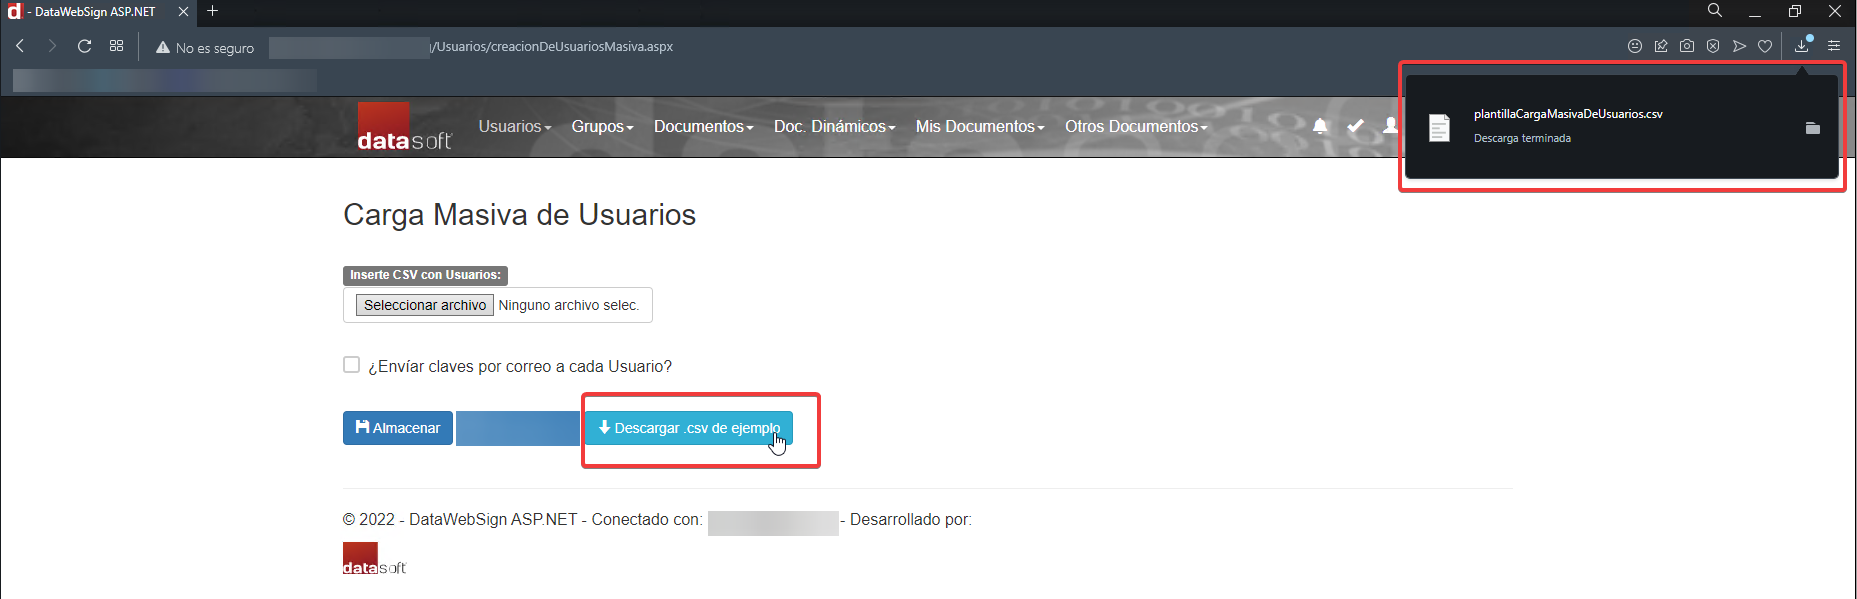Click Descargar .csv de ejemplo button
This screenshot has width=1857, height=599.
(689, 428)
